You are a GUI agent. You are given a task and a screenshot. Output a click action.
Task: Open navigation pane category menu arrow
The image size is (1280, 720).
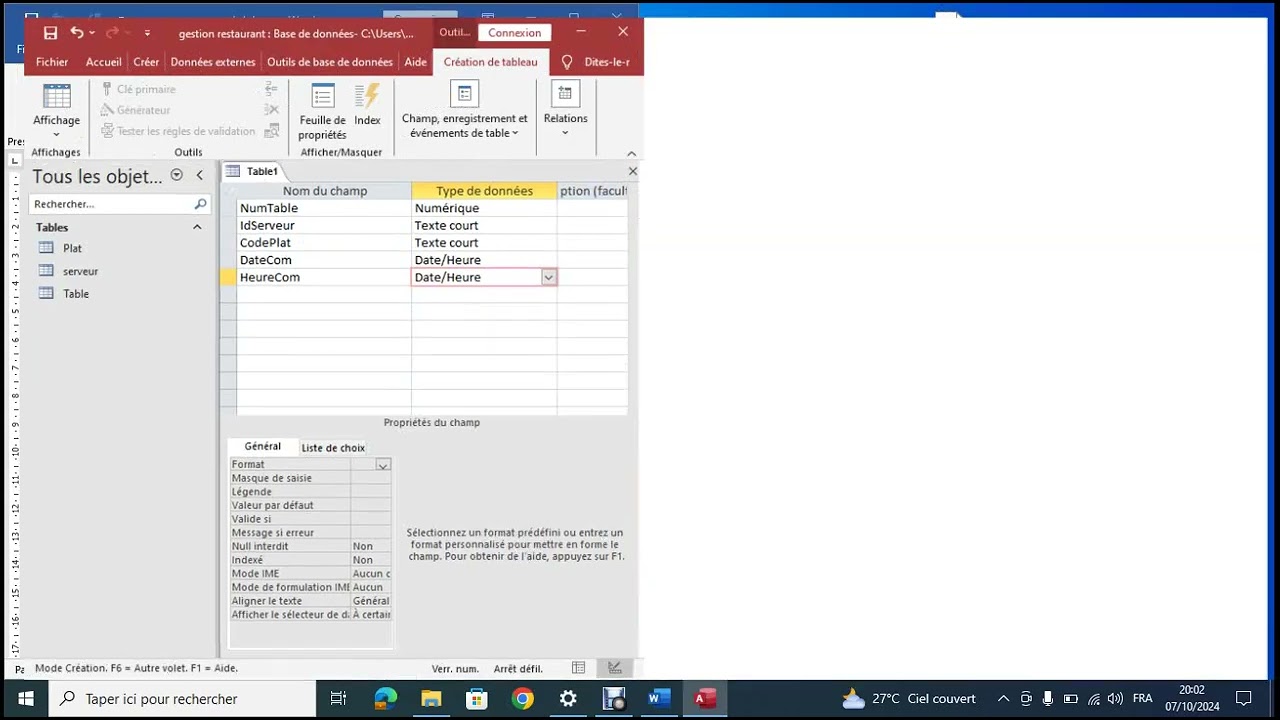tap(177, 175)
